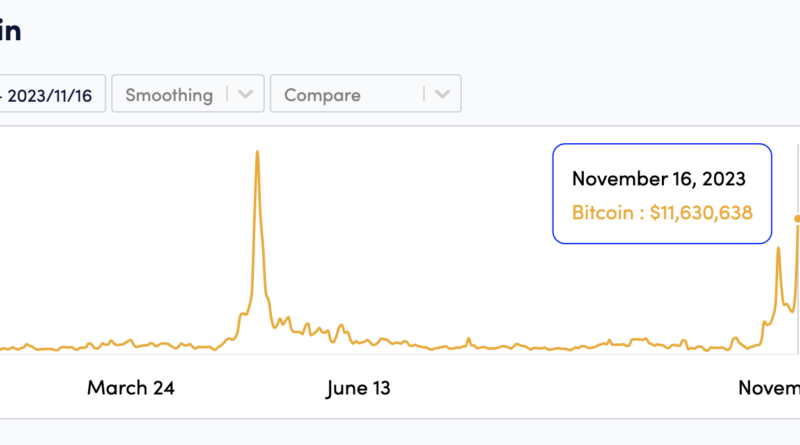Viewport: 800px width, 445px height.
Task: Click the Smoothing label text
Action: [x=169, y=95]
